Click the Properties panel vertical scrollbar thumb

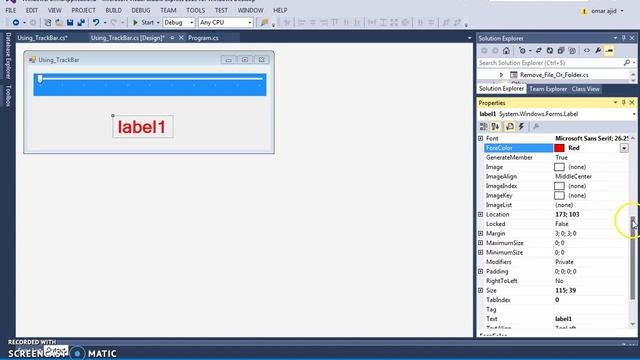point(633,257)
